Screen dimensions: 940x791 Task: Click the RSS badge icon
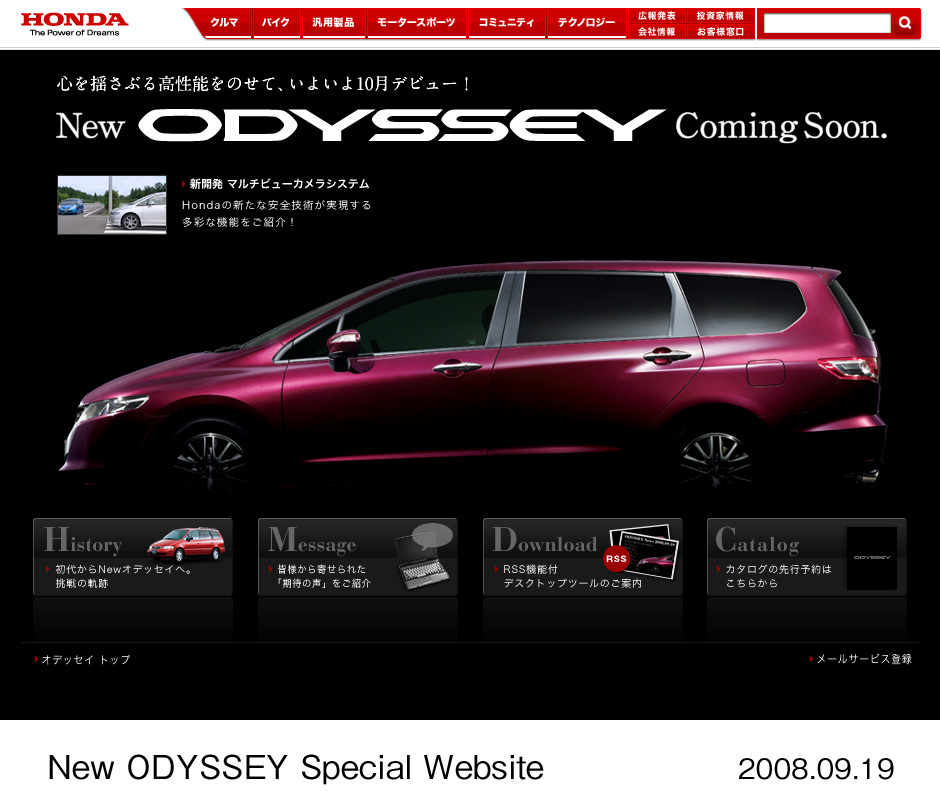616,559
